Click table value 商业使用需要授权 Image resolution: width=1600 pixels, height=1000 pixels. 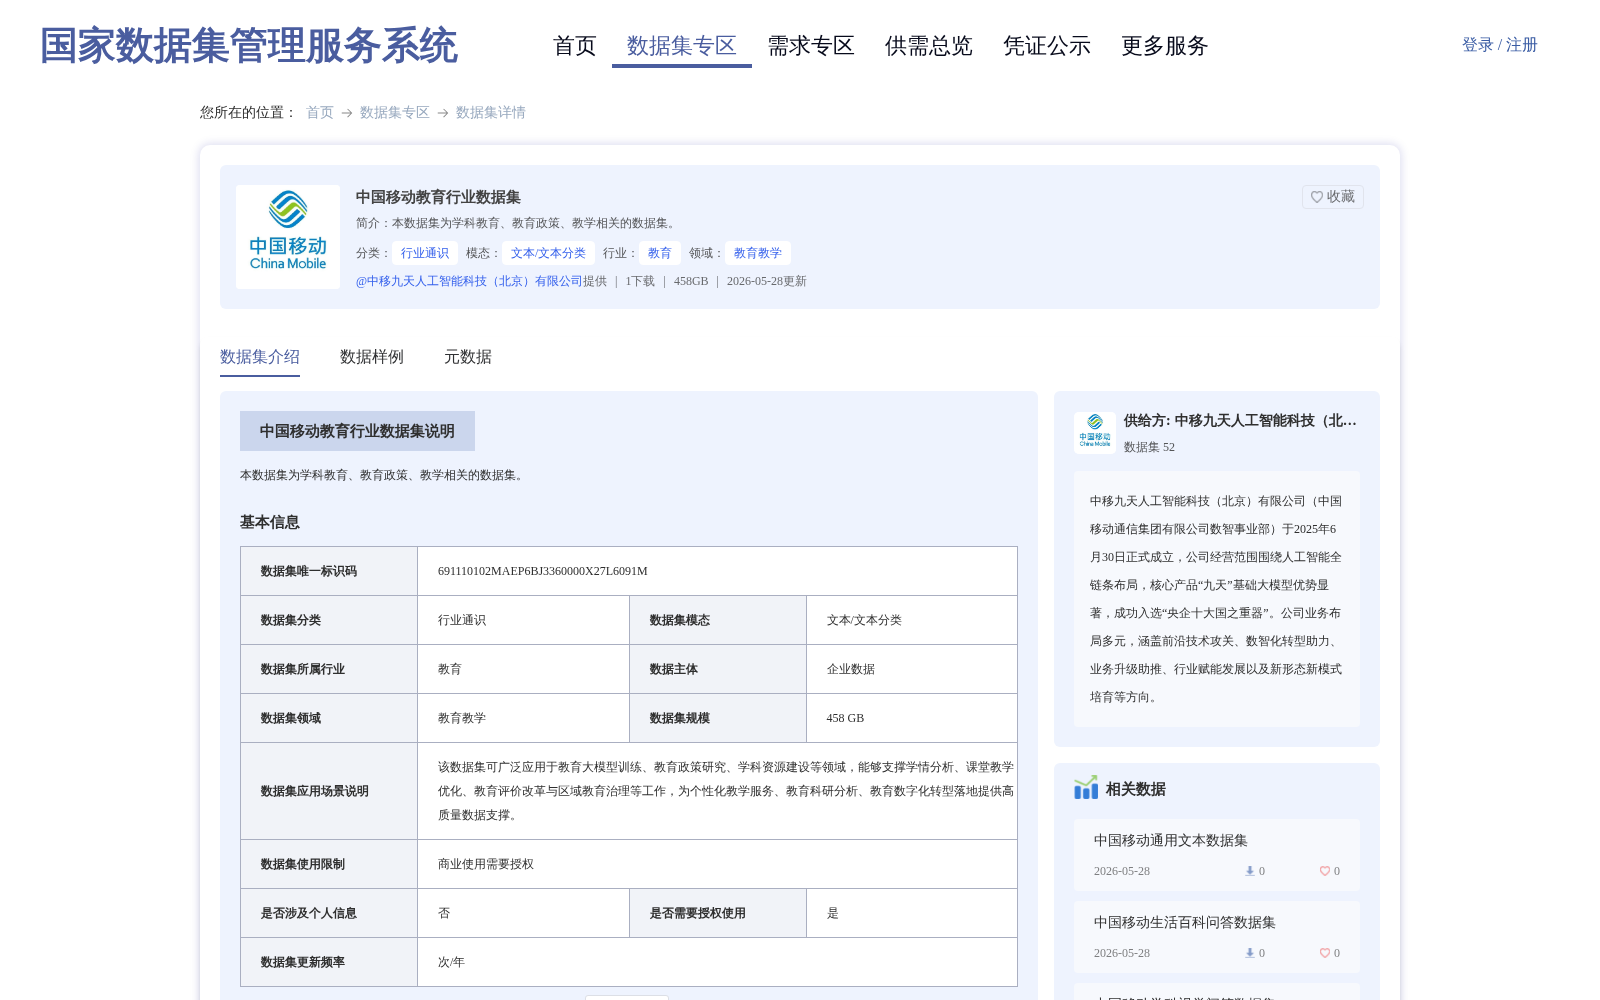point(486,864)
